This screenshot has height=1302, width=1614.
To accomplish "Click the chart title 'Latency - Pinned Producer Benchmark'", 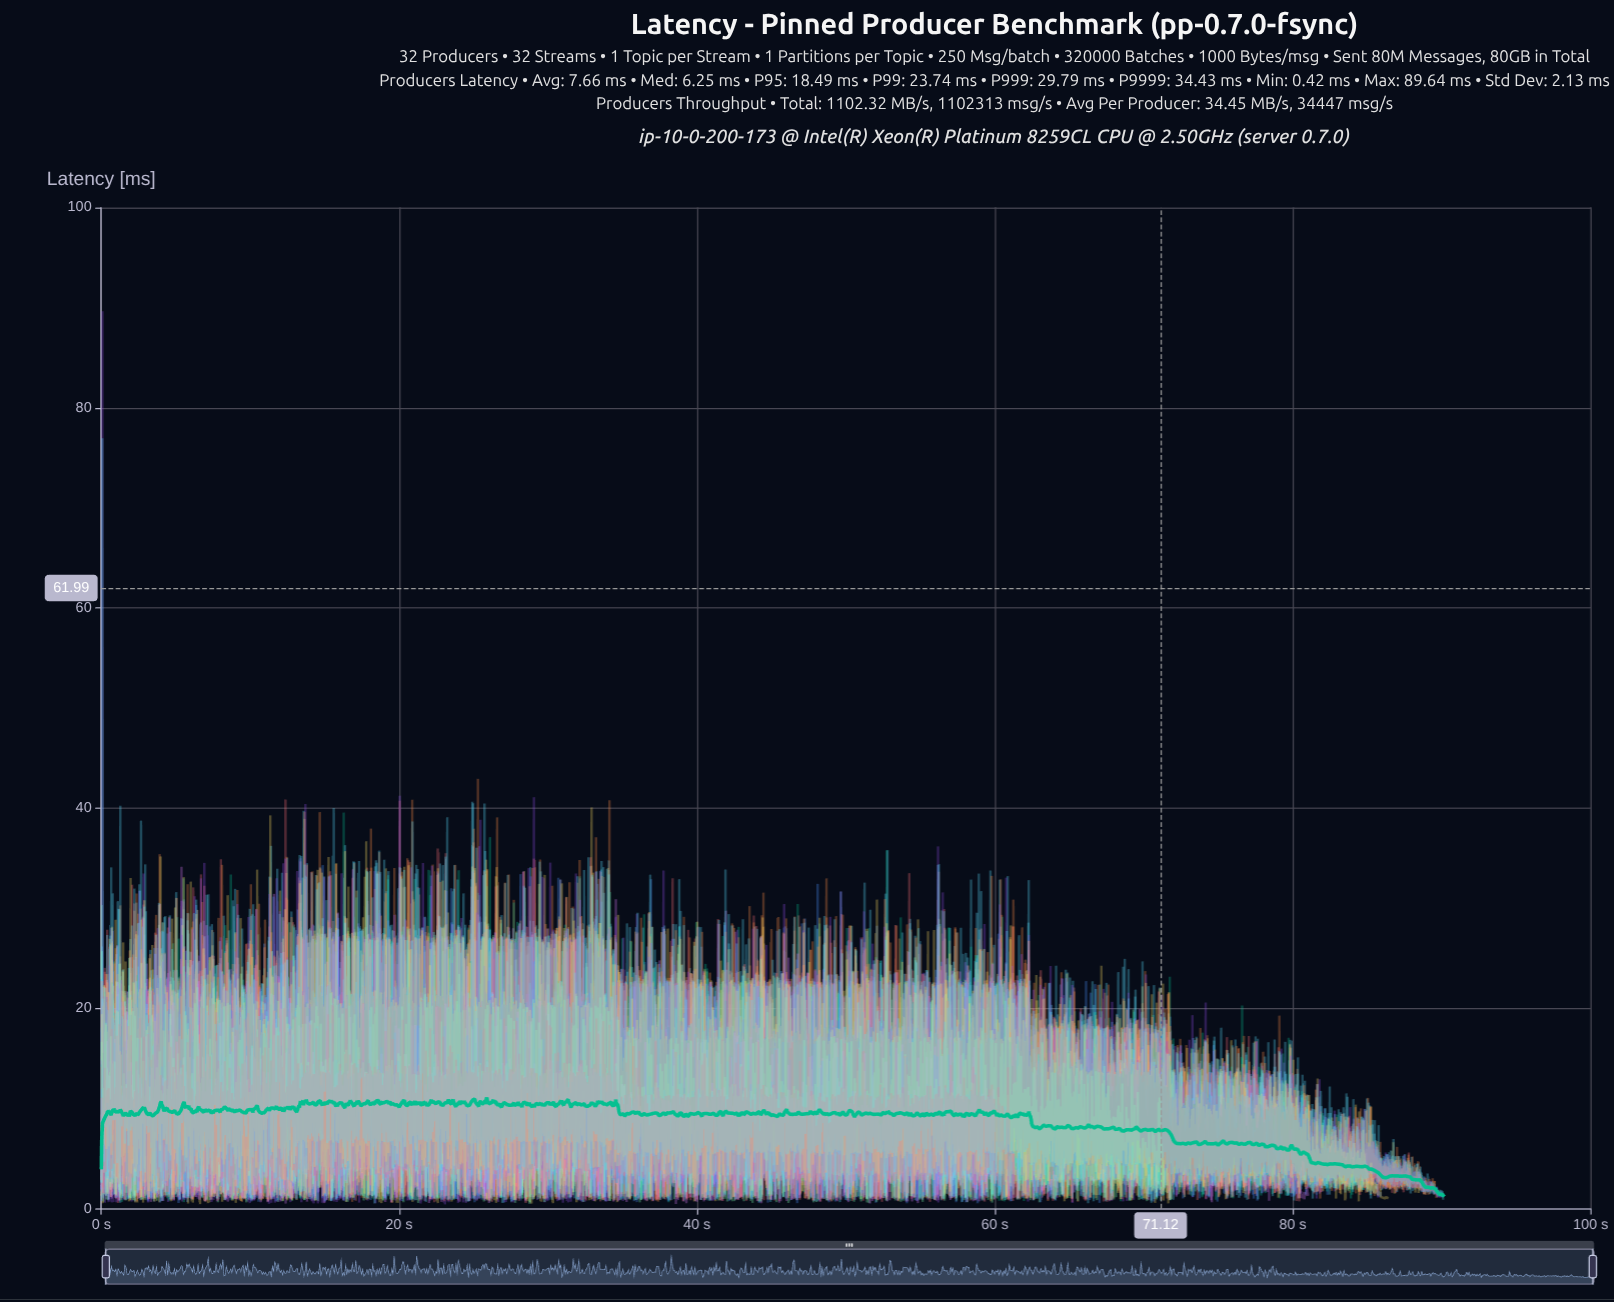I will (x=994, y=25).
